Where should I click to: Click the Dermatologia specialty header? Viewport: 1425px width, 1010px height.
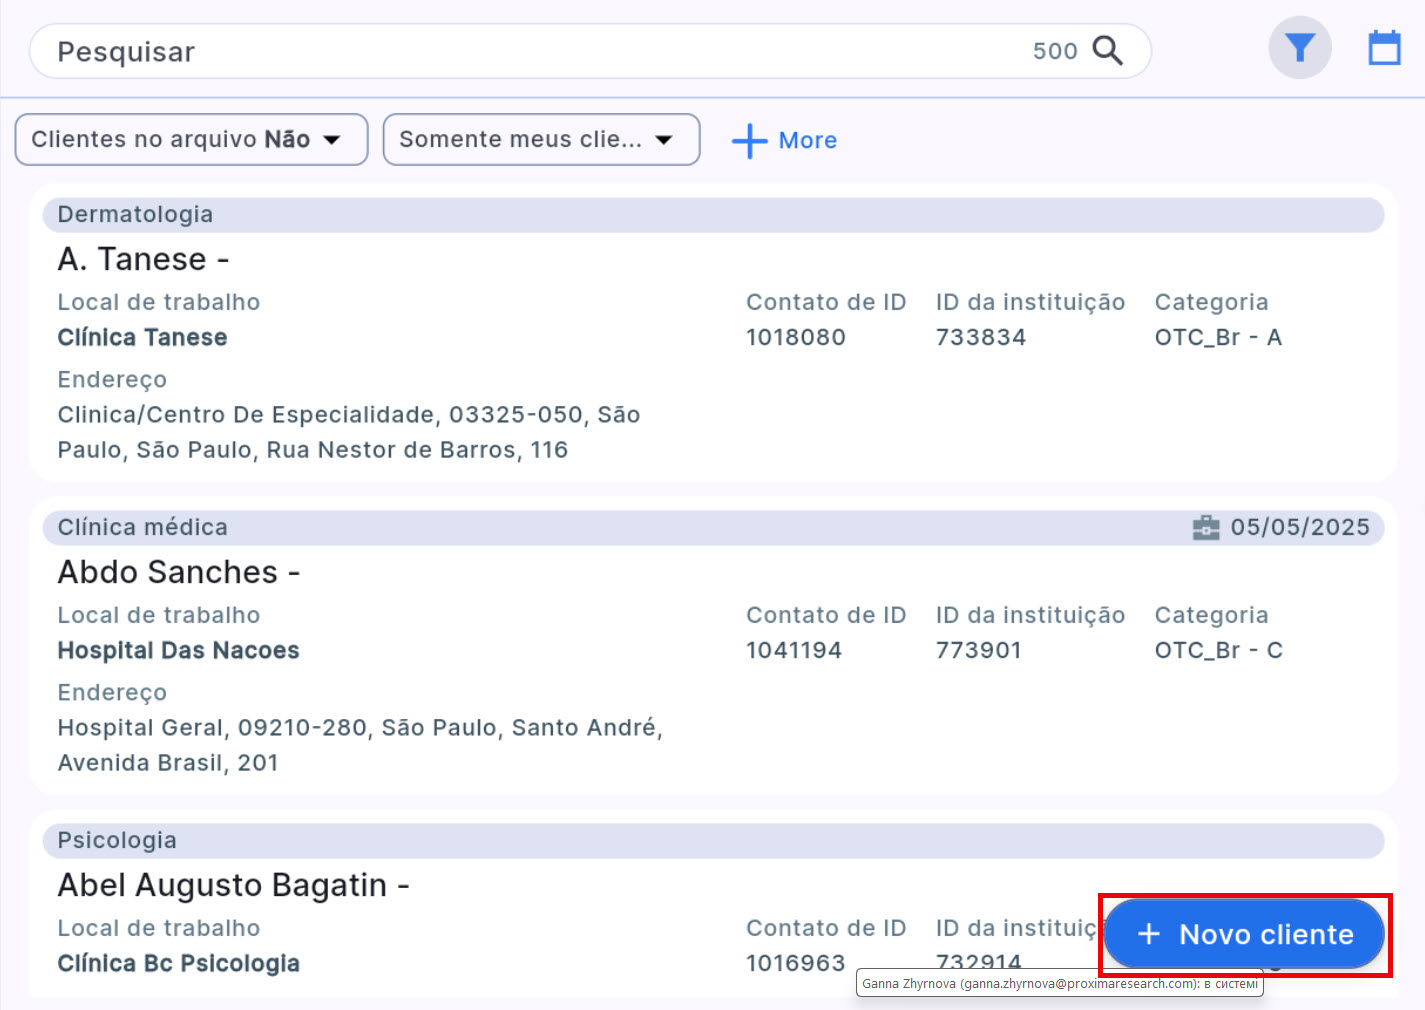point(134,214)
